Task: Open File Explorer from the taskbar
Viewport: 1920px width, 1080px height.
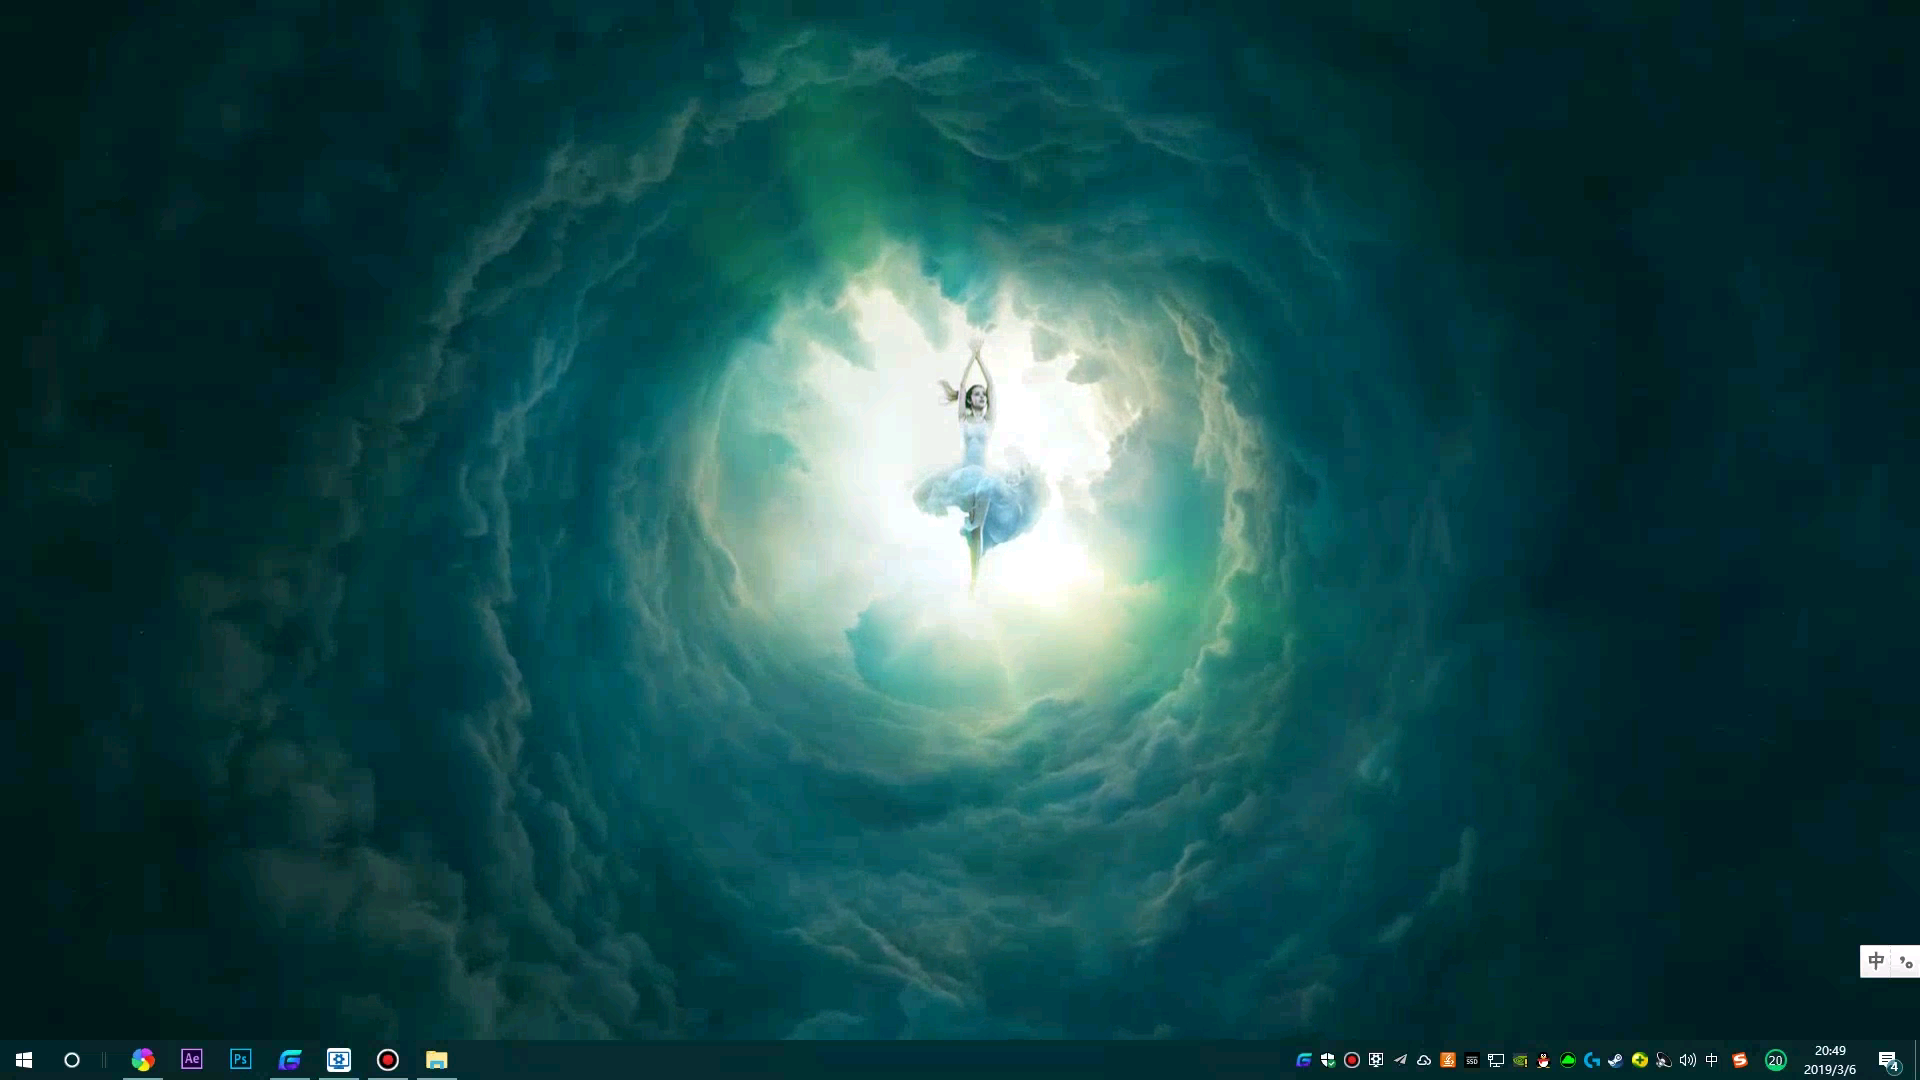Action: [436, 1059]
